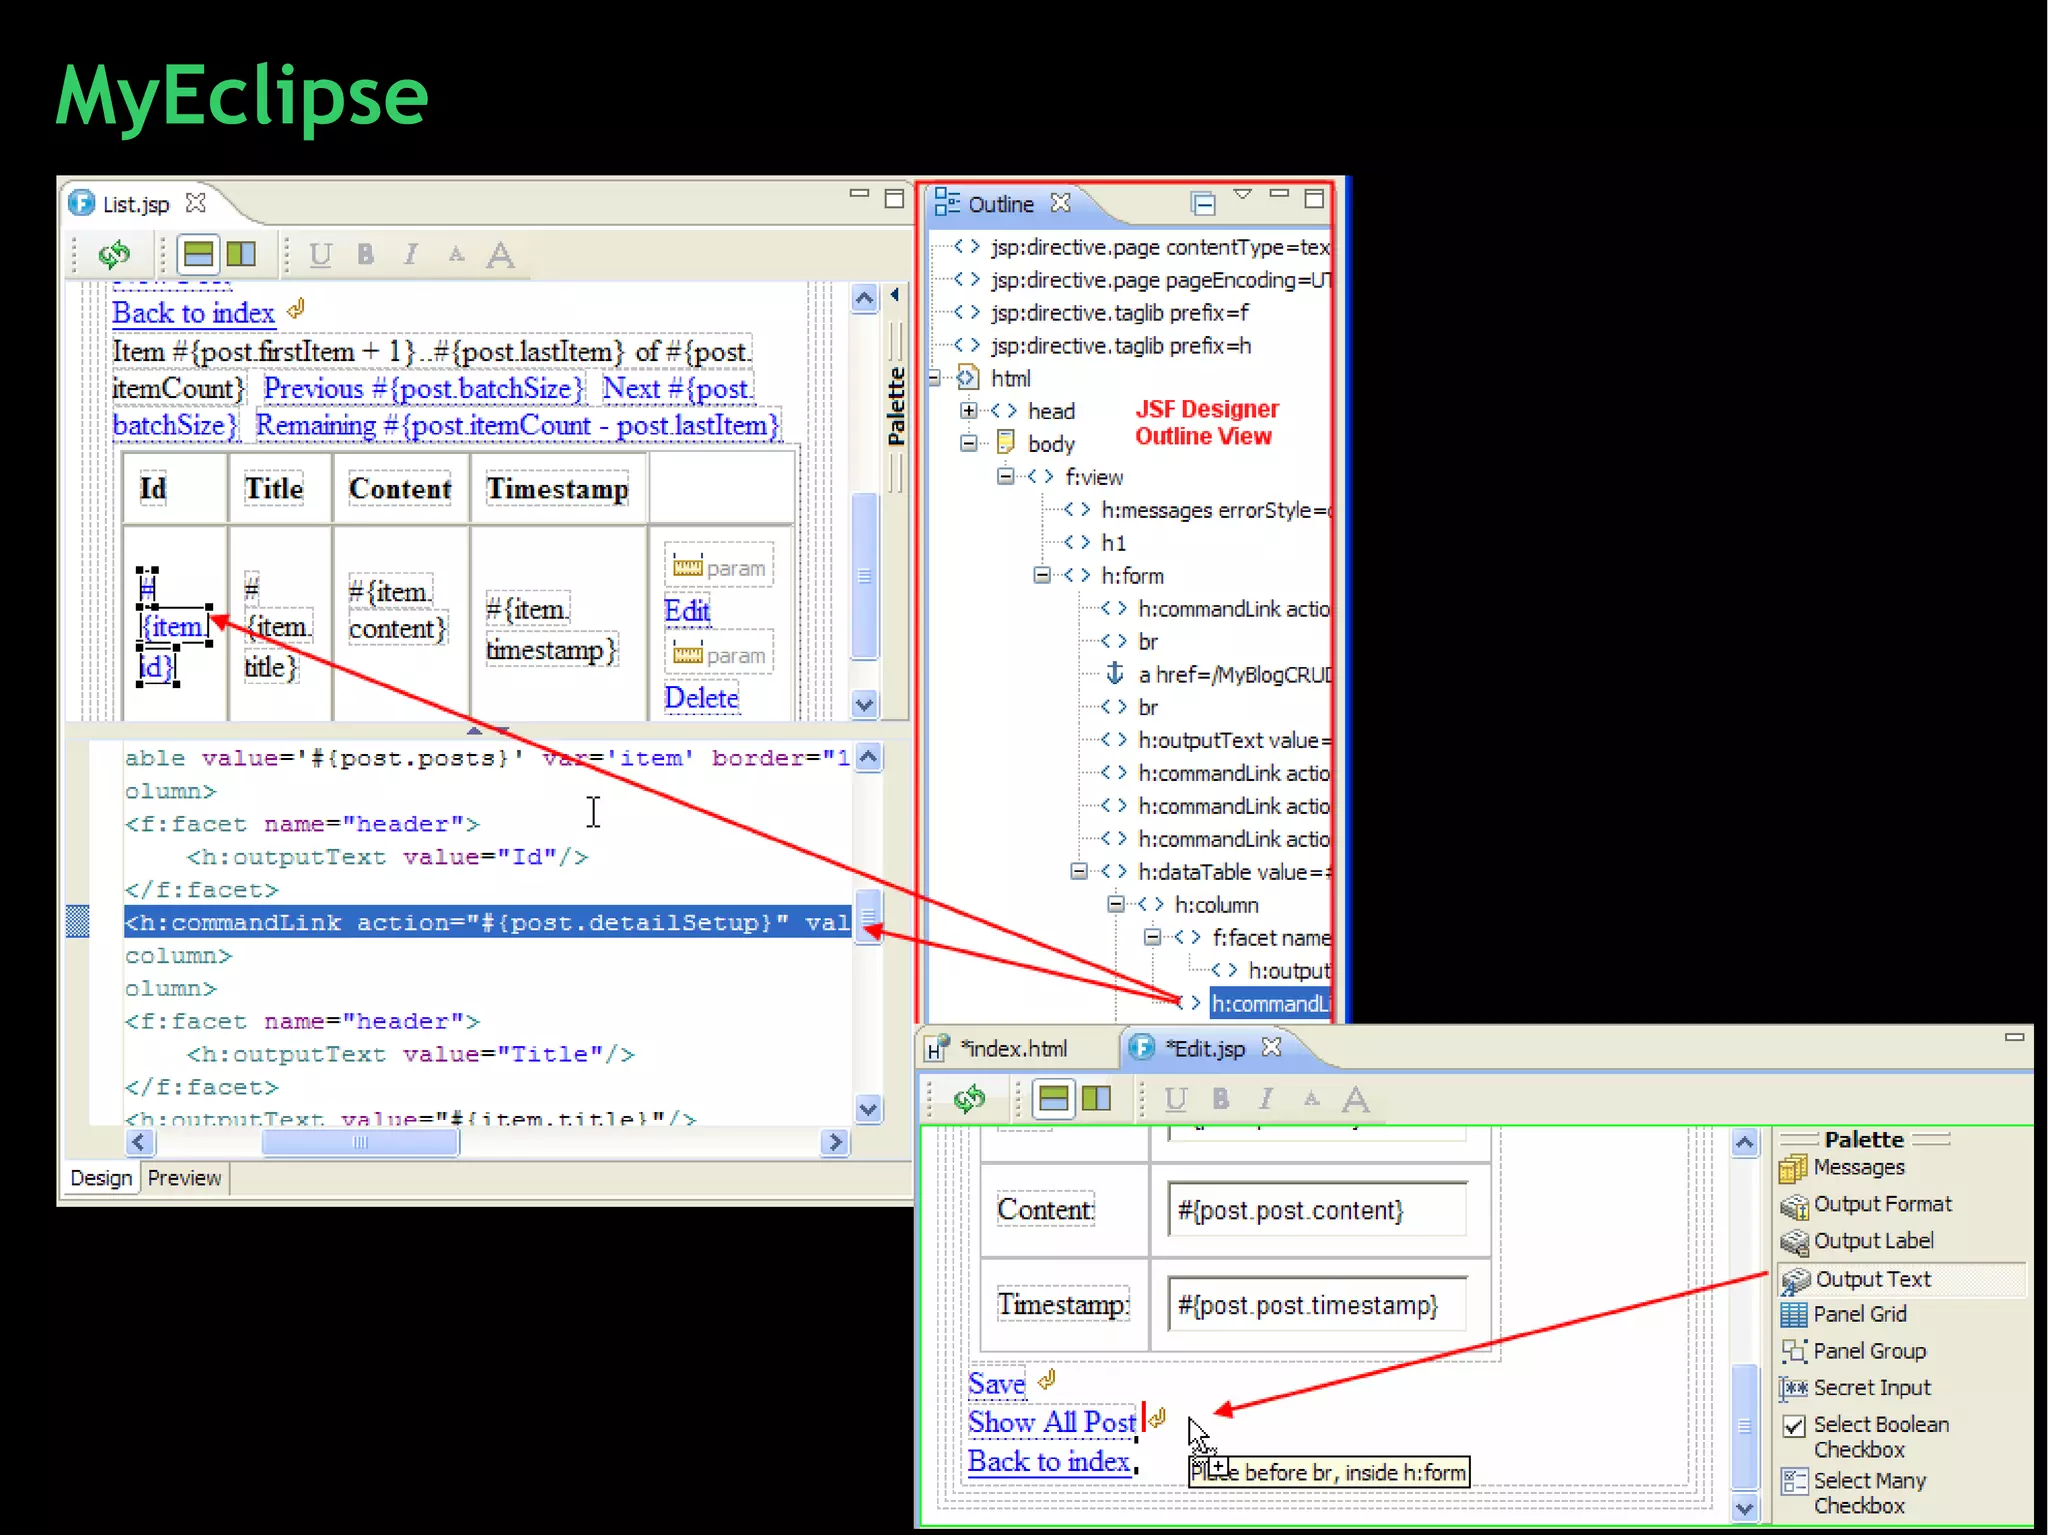
Task: Expand the head node in Outline
Action: (968, 411)
